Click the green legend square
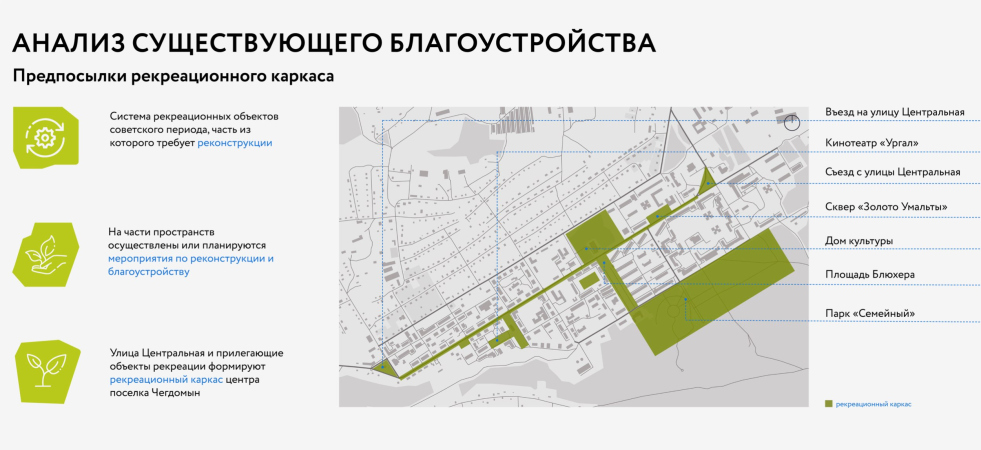The image size is (981, 450). pyautogui.click(x=828, y=404)
